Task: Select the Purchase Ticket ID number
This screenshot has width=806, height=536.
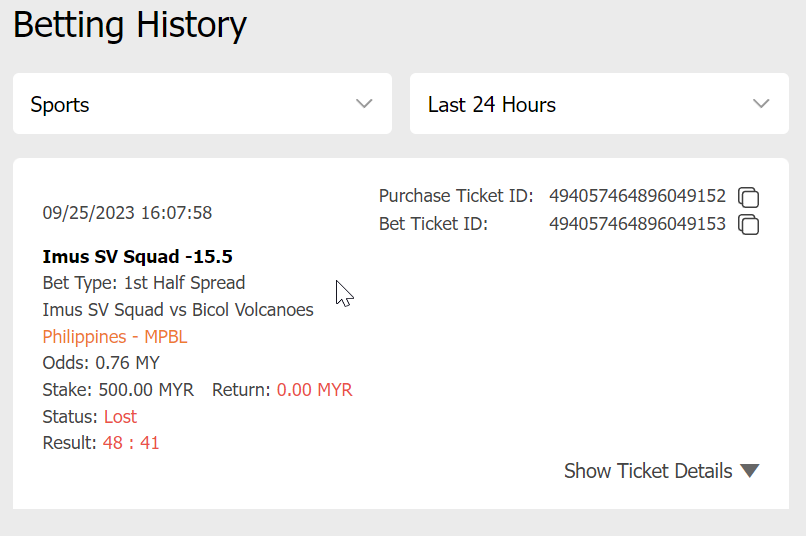Action: [x=637, y=196]
